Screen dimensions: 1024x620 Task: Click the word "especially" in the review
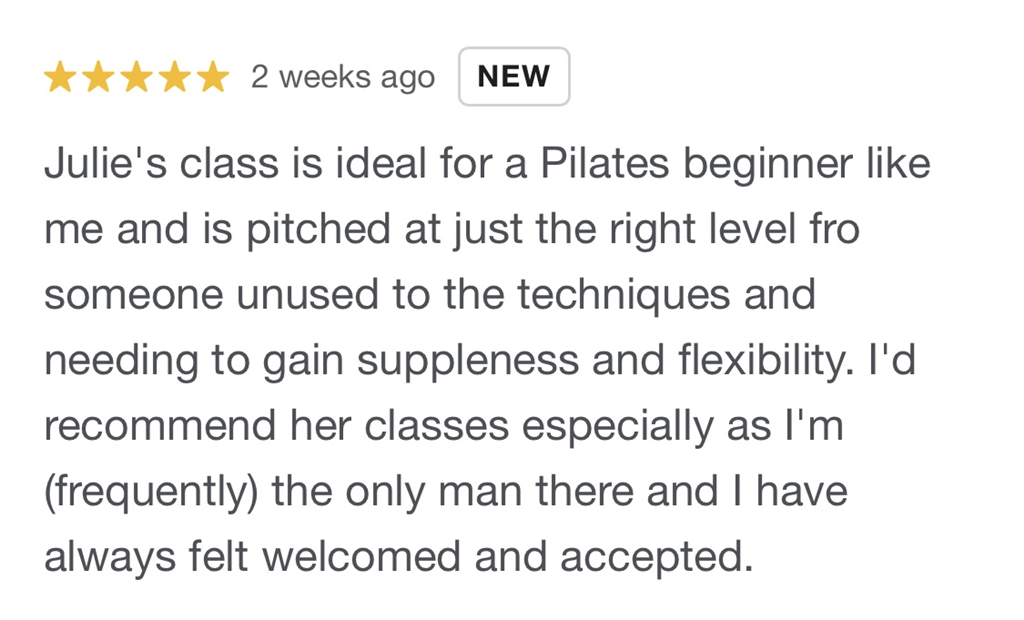click(x=619, y=427)
